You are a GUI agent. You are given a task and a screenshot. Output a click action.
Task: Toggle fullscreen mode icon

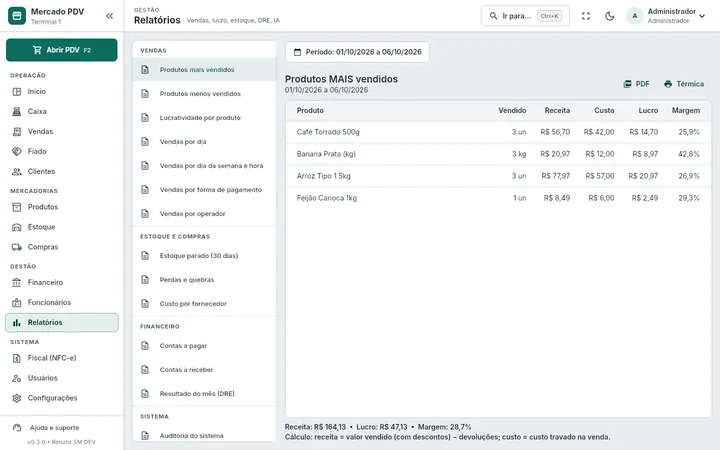coord(585,16)
